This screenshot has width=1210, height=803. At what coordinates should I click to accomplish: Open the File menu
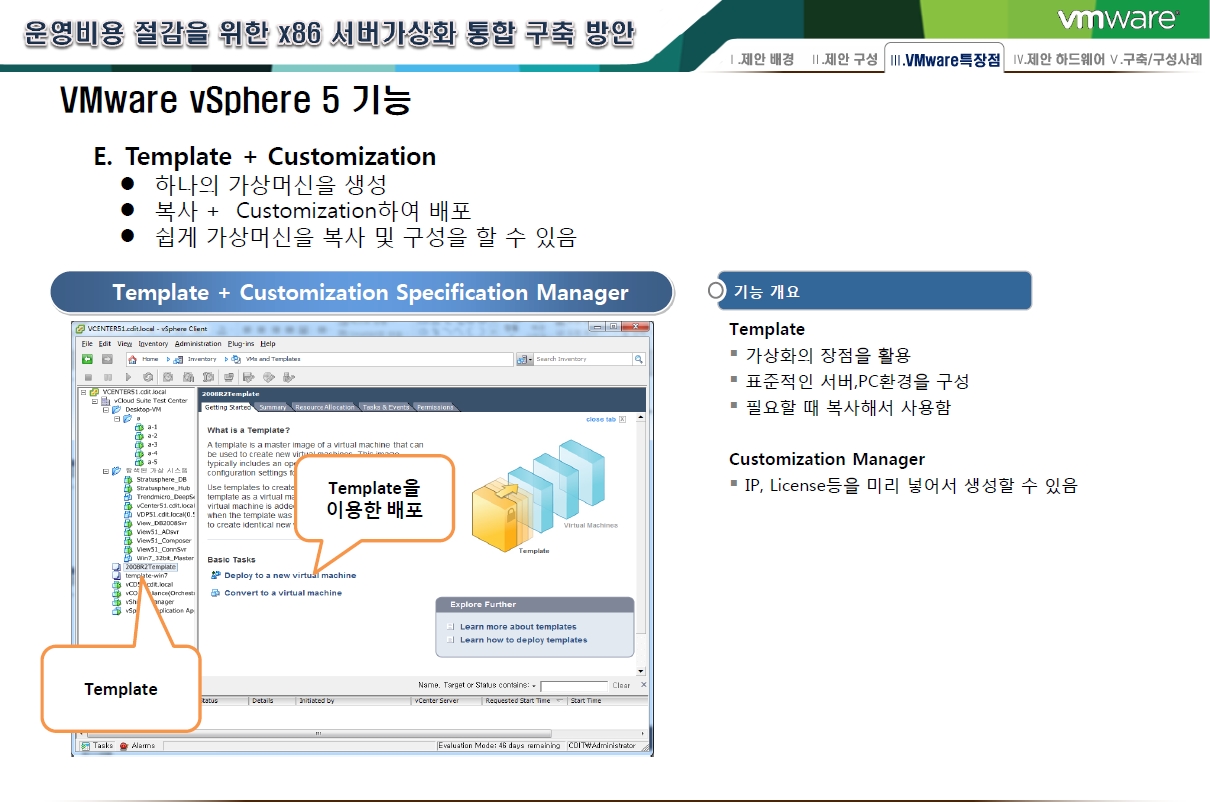click(x=87, y=343)
